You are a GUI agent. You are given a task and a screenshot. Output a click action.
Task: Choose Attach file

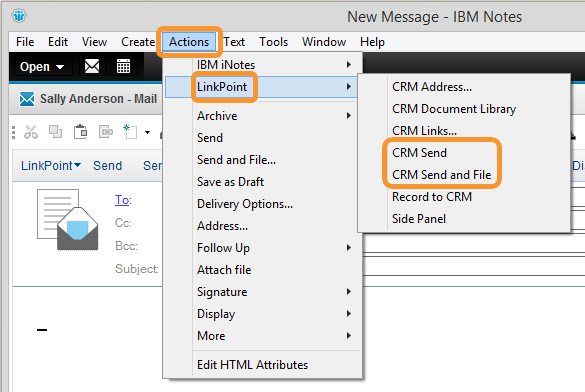(x=262, y=270)
